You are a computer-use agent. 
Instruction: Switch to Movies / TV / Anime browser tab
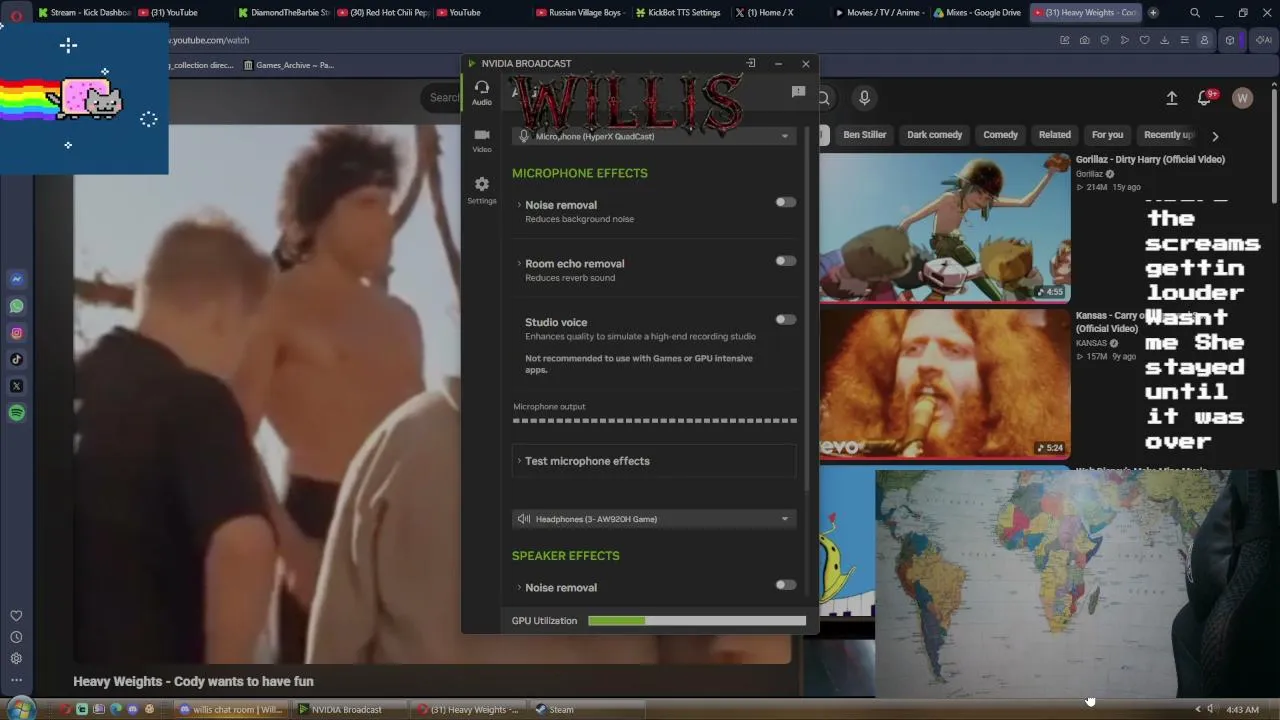pos(880,13)
